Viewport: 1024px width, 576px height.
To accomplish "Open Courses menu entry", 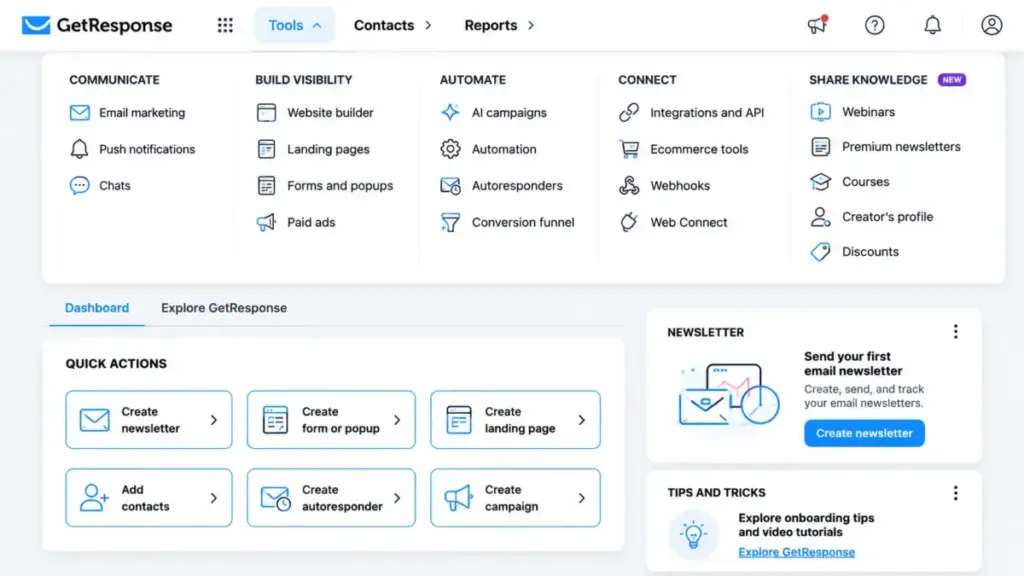I will point(850,182).
